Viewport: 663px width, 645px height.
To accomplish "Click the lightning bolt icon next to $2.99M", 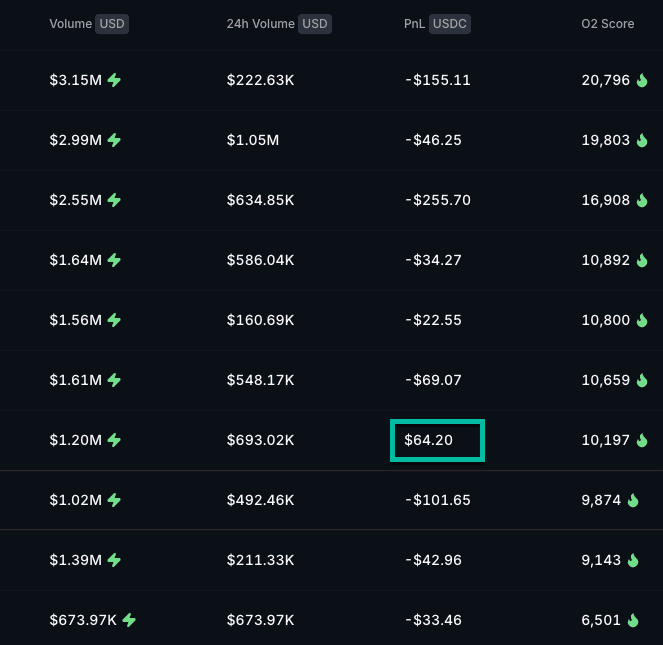I will tap(114, 140).
